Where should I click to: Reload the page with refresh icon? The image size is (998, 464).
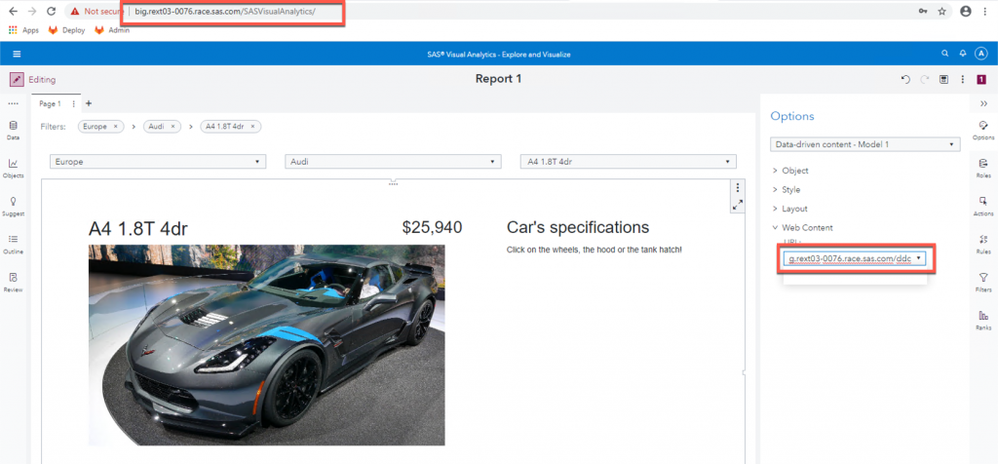tap(52, 11)
